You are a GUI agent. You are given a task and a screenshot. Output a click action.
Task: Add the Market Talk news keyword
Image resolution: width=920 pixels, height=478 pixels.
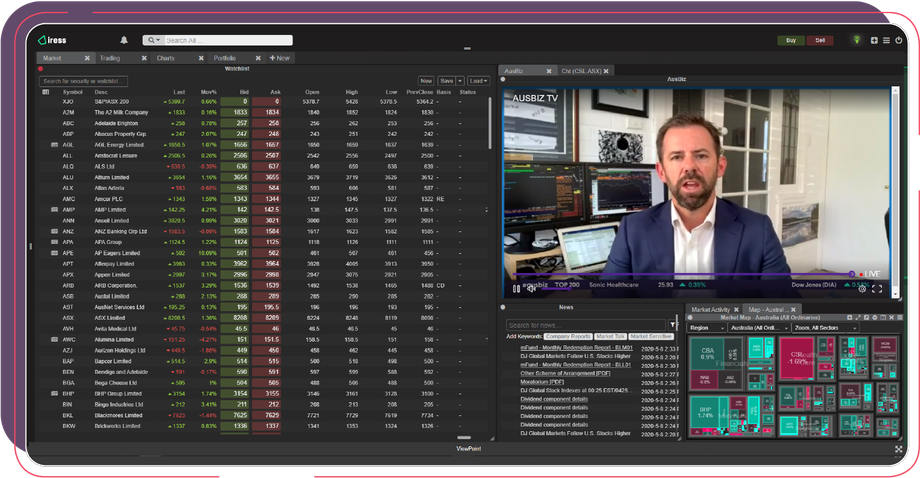[x=610, y=337]
